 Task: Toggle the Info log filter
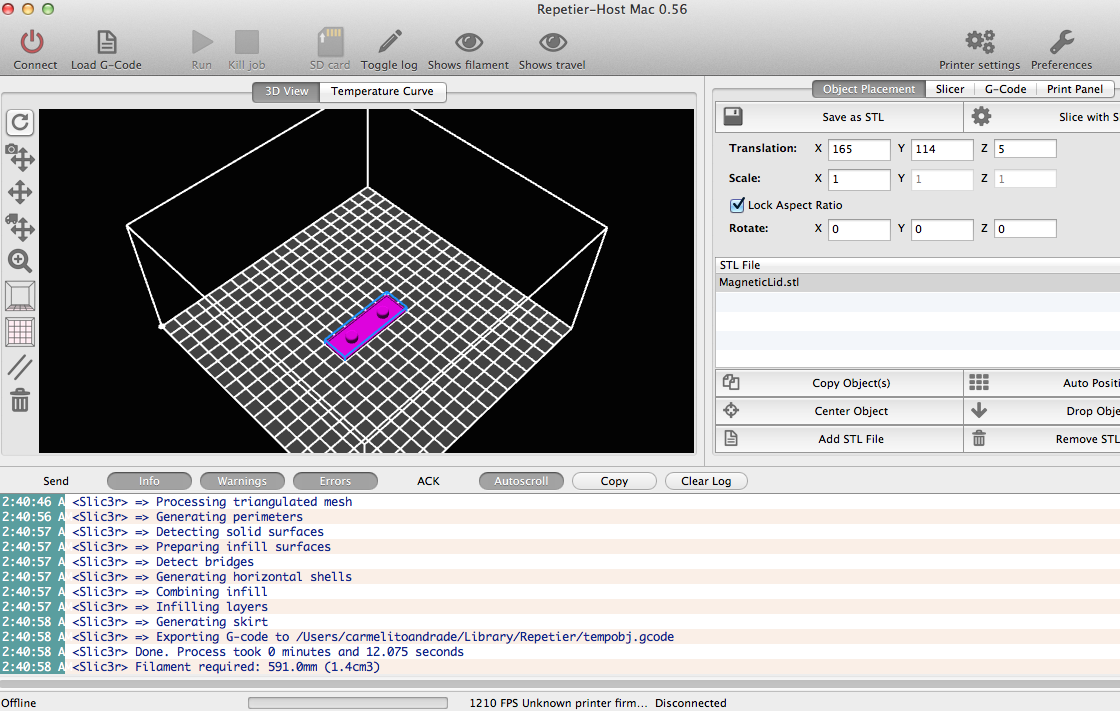click(149, 481)
